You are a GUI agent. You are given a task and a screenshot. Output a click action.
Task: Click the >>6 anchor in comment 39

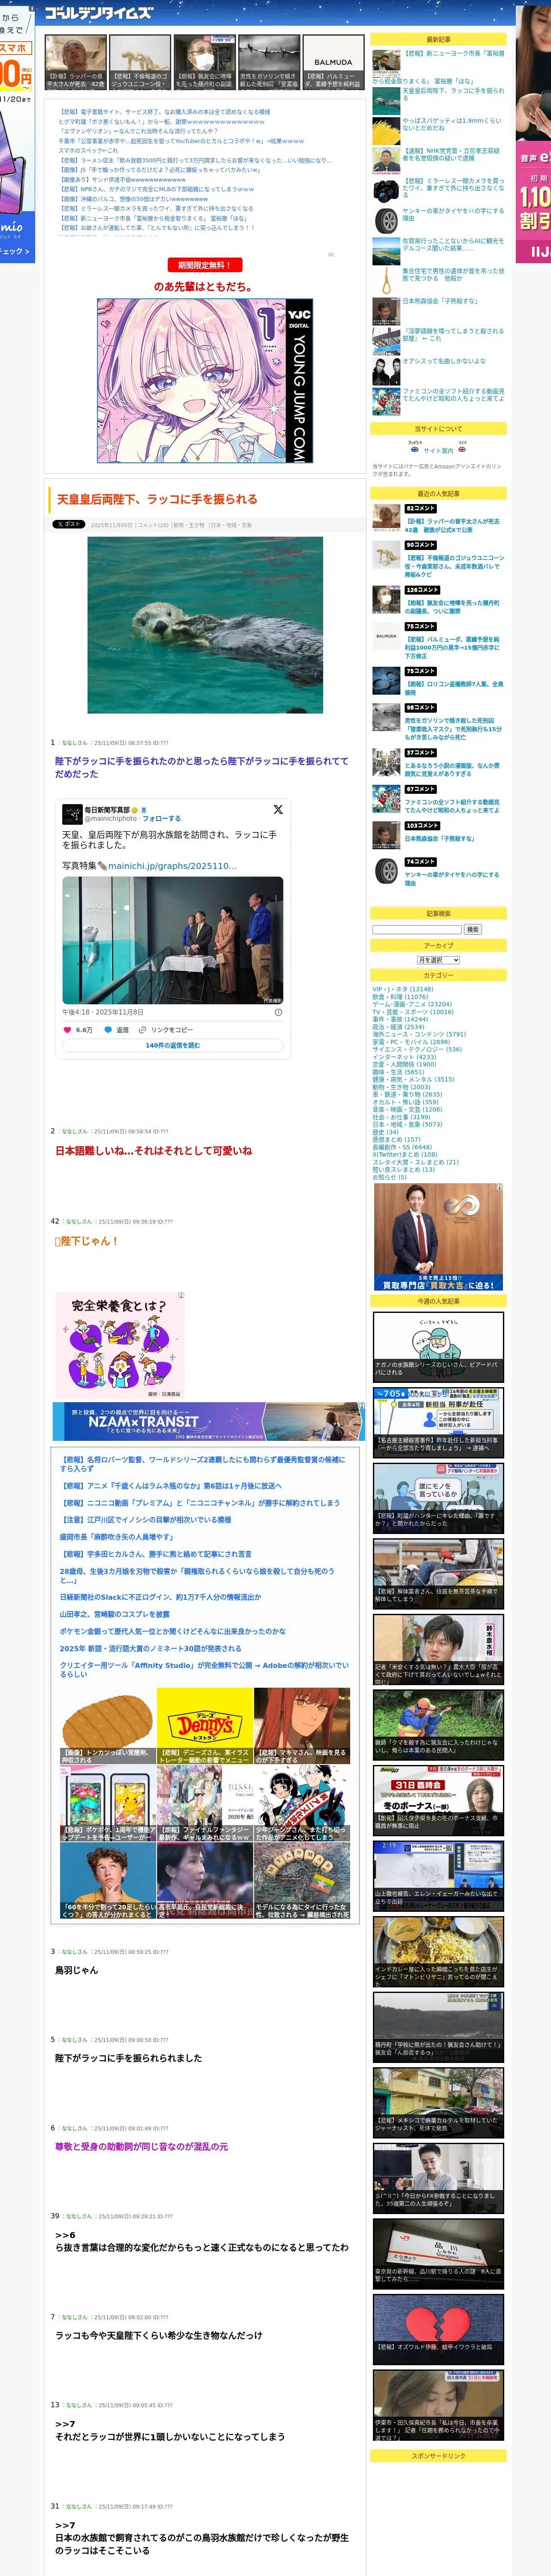pos(65,2235)
